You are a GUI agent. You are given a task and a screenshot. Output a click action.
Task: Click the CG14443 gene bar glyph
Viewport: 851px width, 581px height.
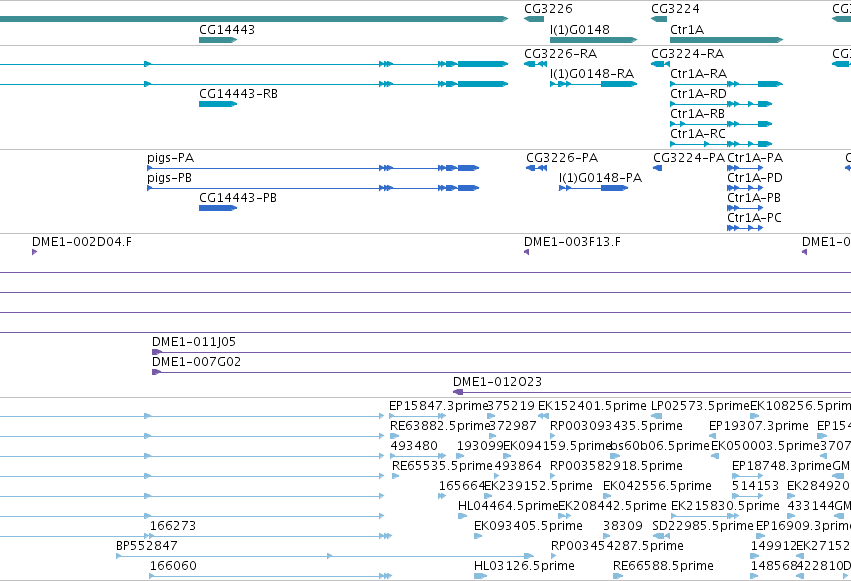coord(218,40)
